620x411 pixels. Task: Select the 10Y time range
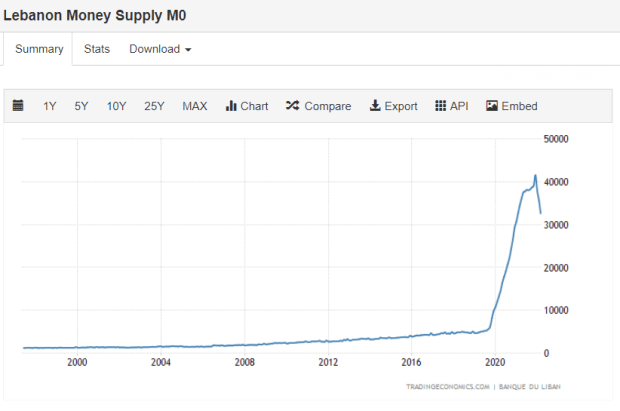click(x=116, y=106)
